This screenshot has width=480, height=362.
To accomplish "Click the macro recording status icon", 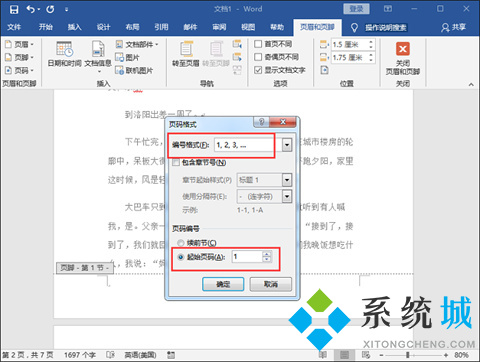I will 171,355.
